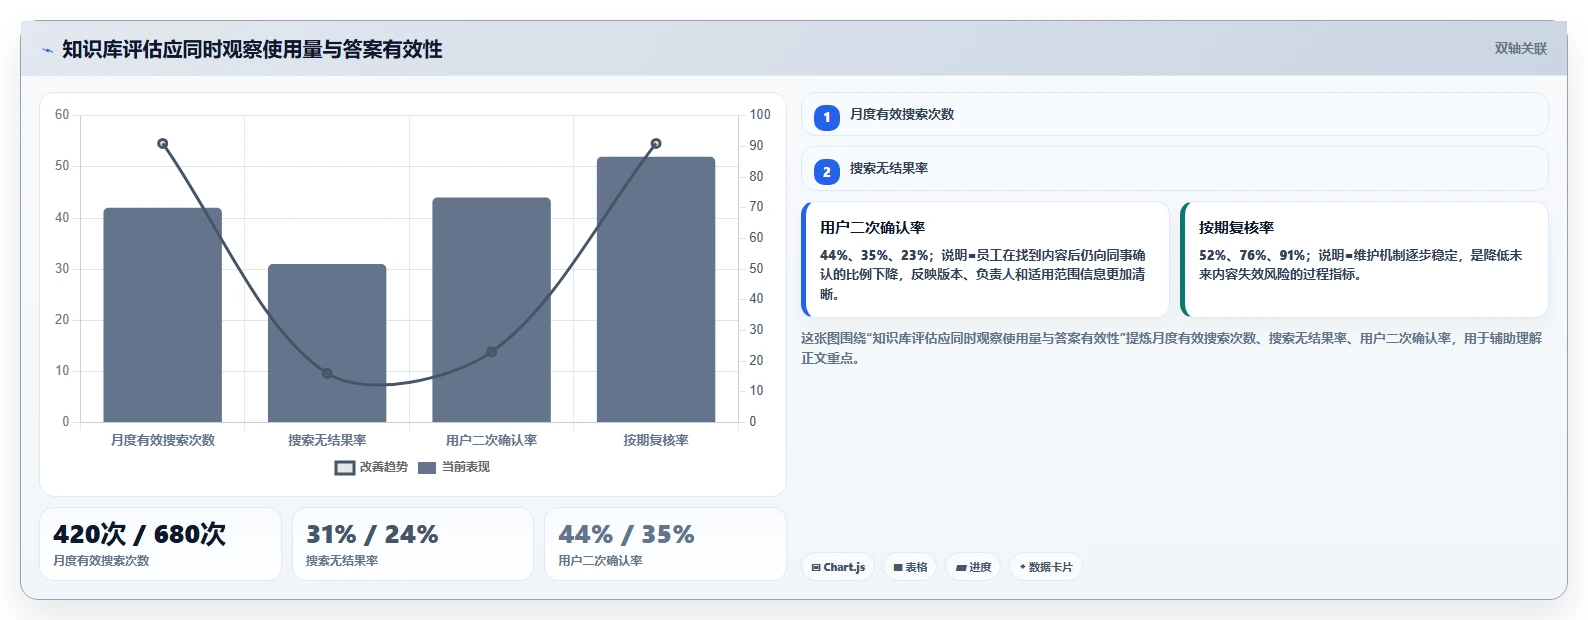Click the title 知识库评估应同时观察使用量与答案有效性

(252, 50)
